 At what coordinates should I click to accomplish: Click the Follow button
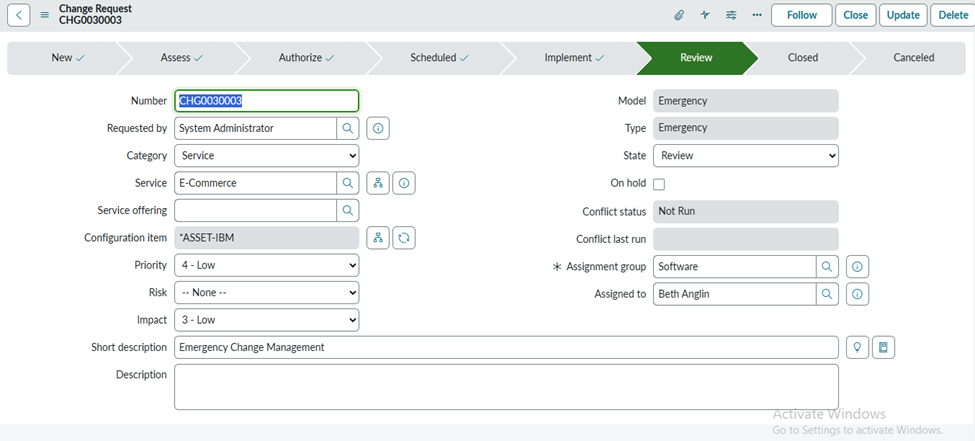[801, 15]
